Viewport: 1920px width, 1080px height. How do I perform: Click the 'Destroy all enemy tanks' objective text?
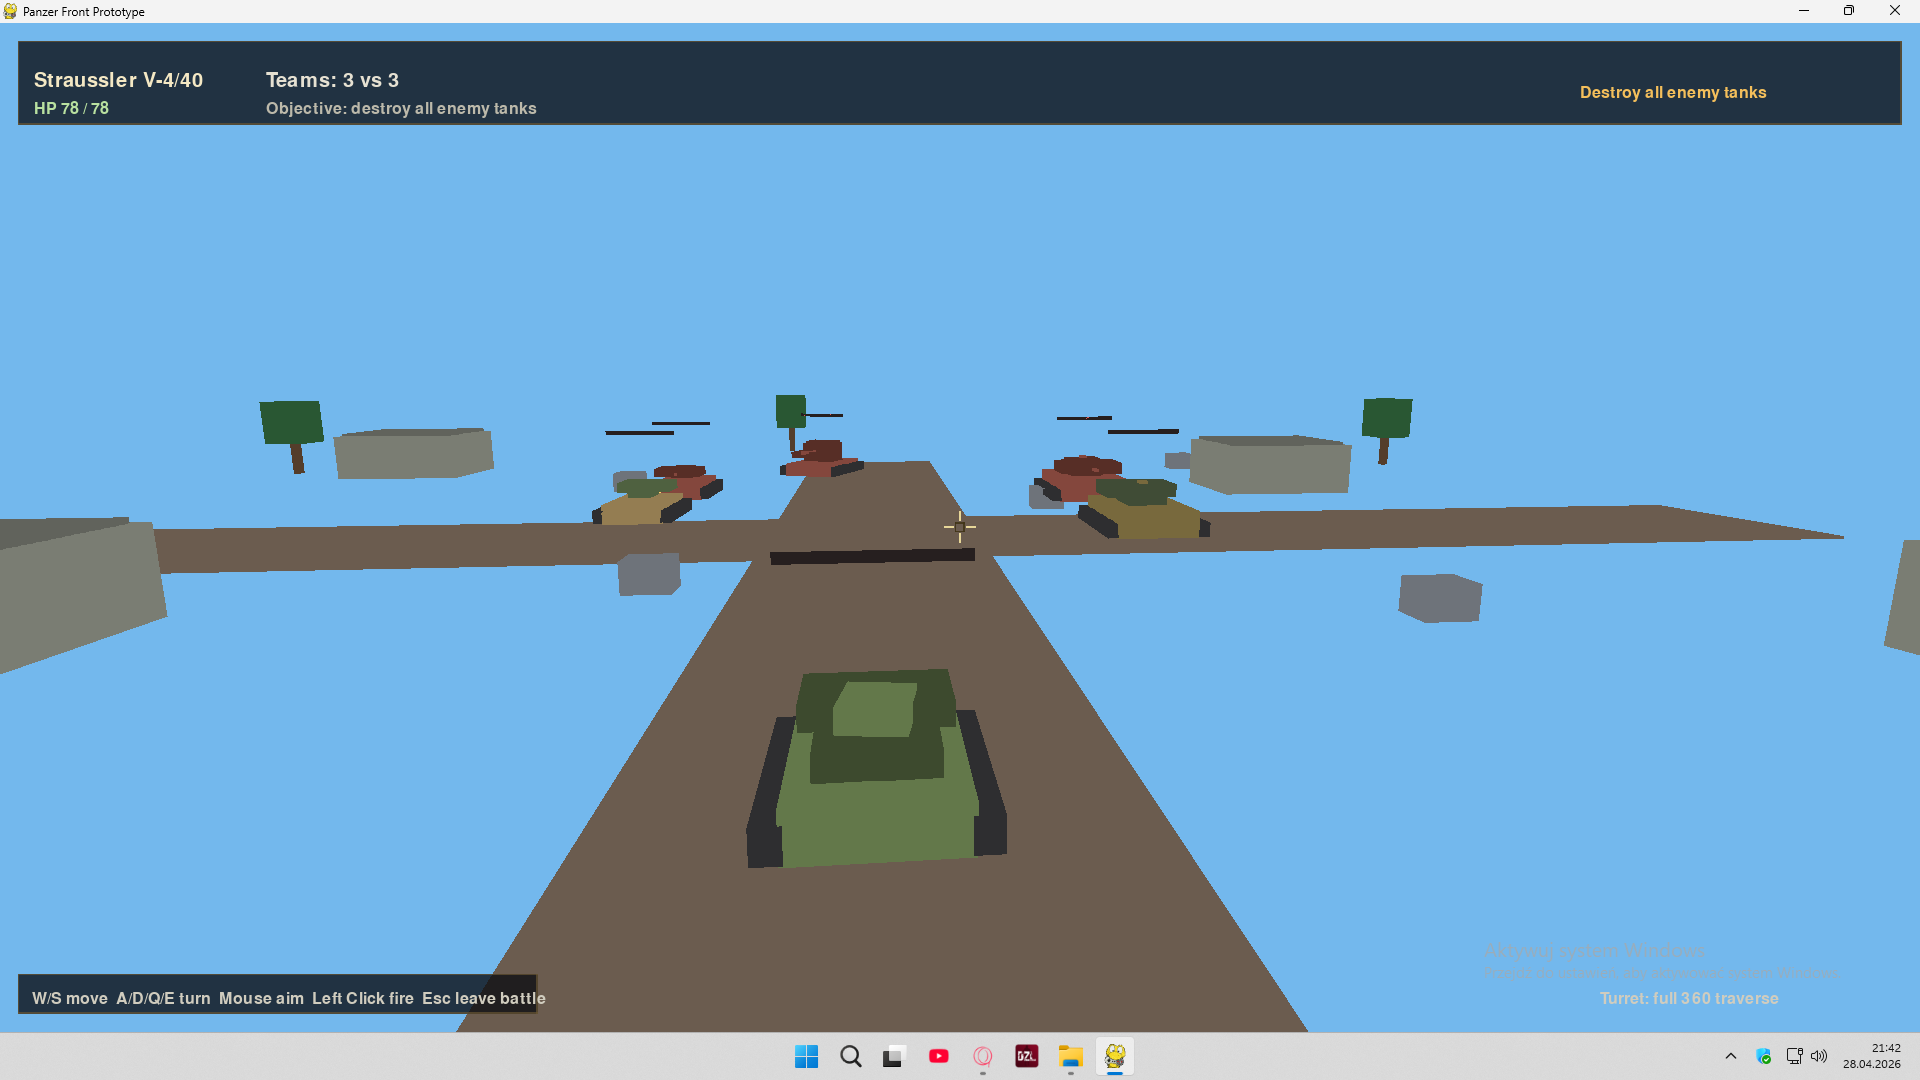1672,92
